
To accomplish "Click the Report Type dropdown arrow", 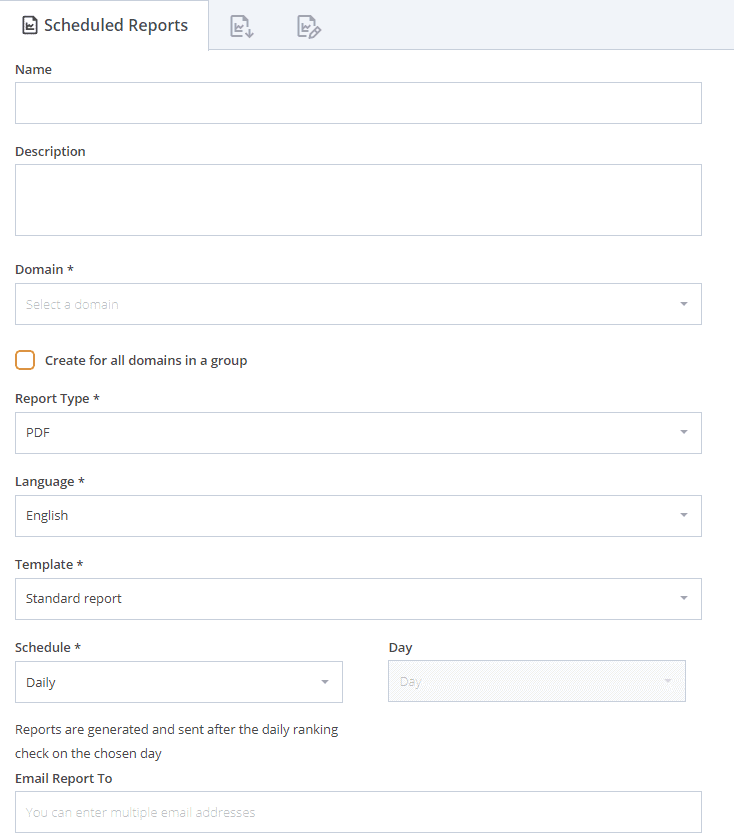I will coord(684,432).
